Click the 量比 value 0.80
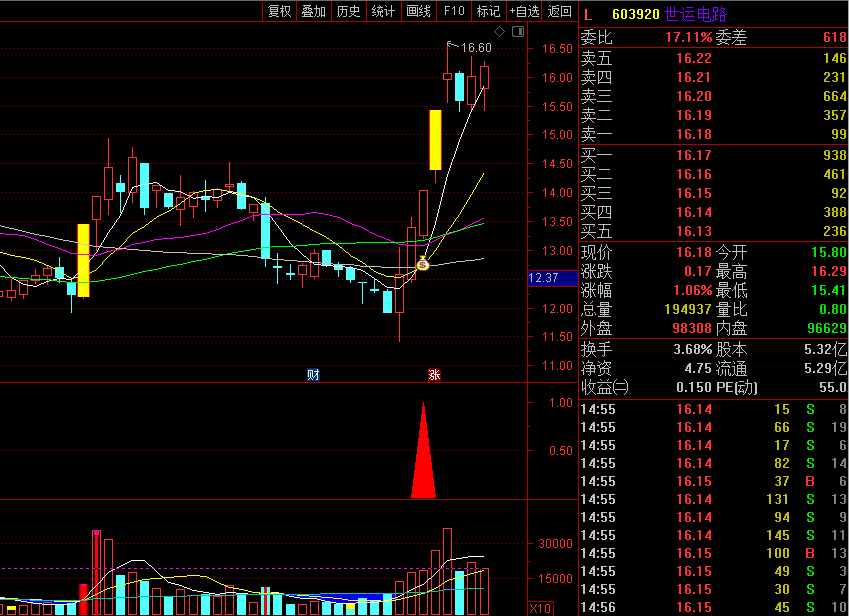 pyautogui.click(x=833, y=309)
